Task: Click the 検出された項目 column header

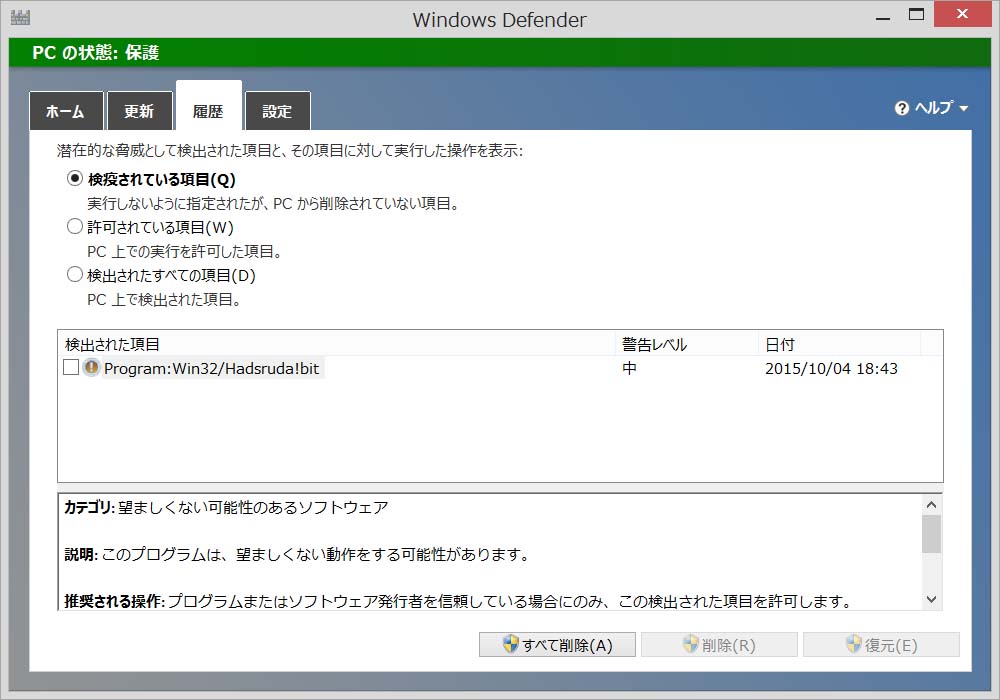Action: (337, 344)
